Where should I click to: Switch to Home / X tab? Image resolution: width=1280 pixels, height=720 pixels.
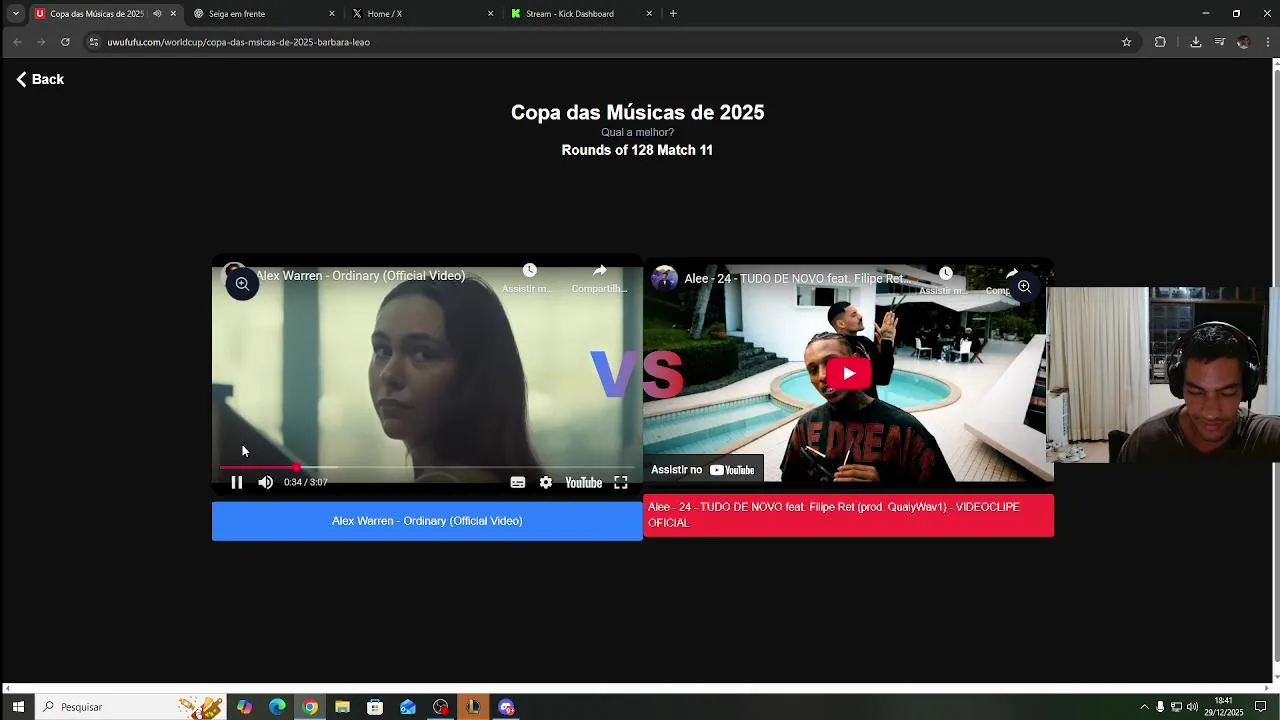424,14
